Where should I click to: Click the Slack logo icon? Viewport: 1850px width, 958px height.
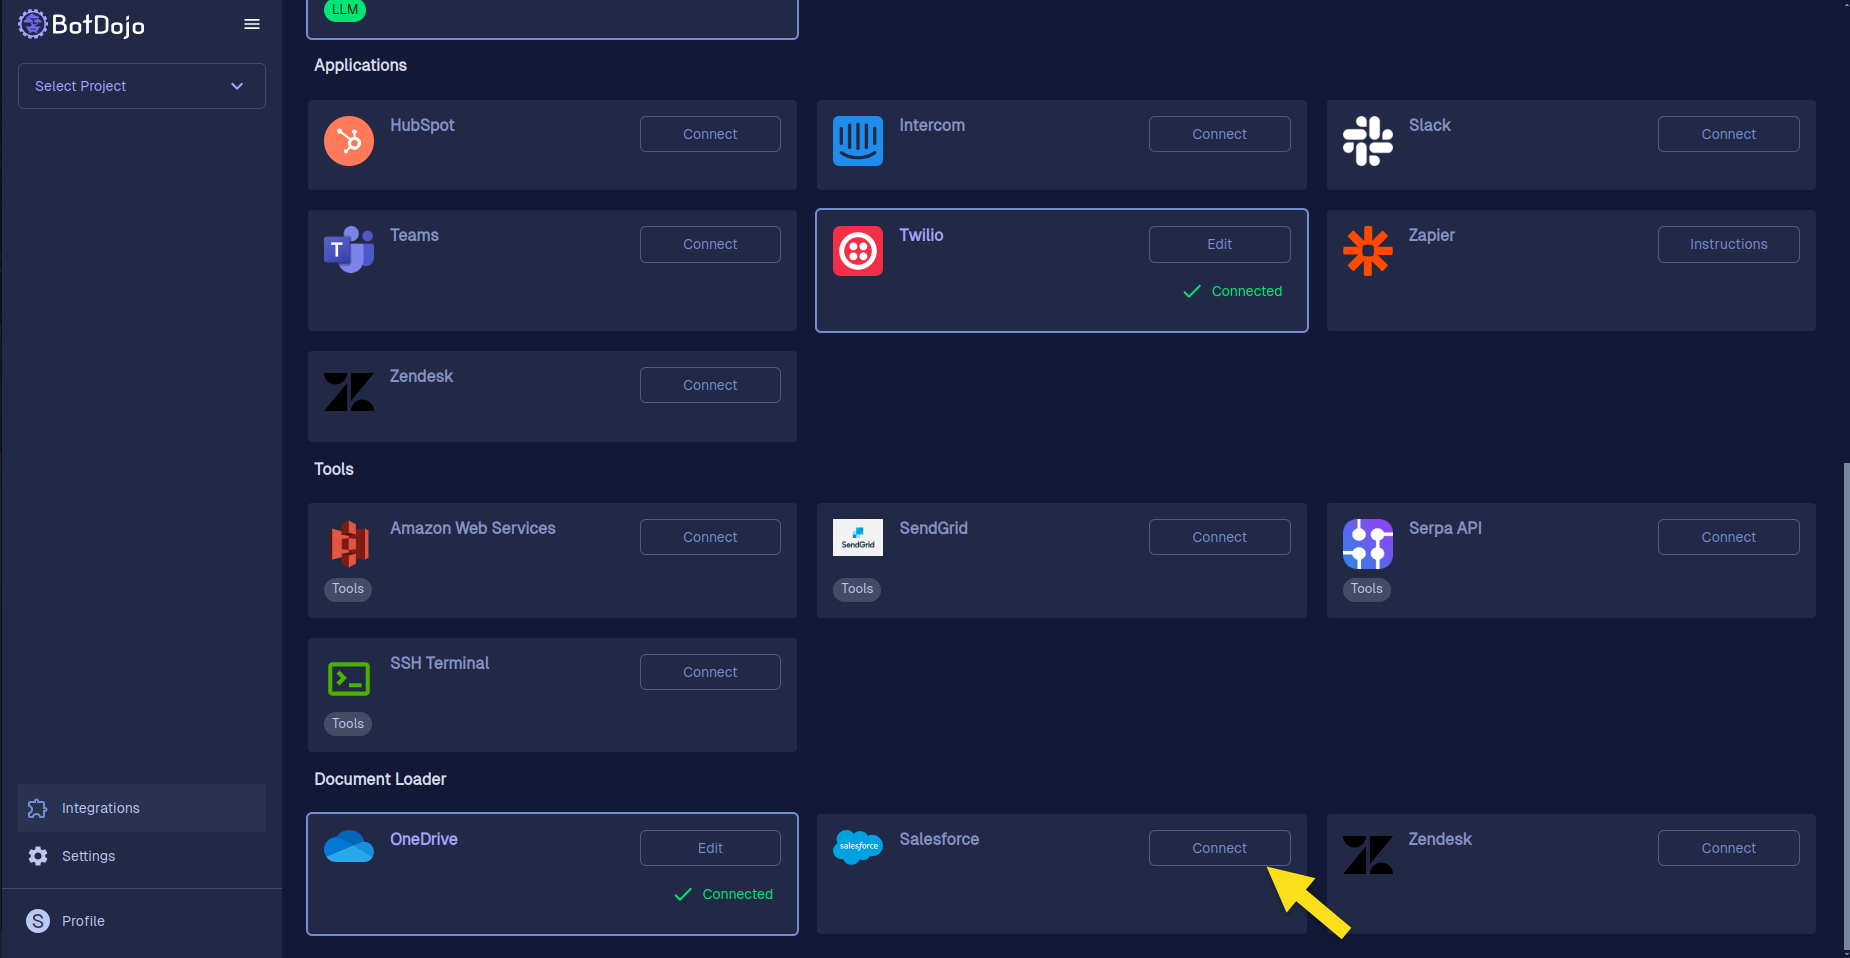point(1368,141)
